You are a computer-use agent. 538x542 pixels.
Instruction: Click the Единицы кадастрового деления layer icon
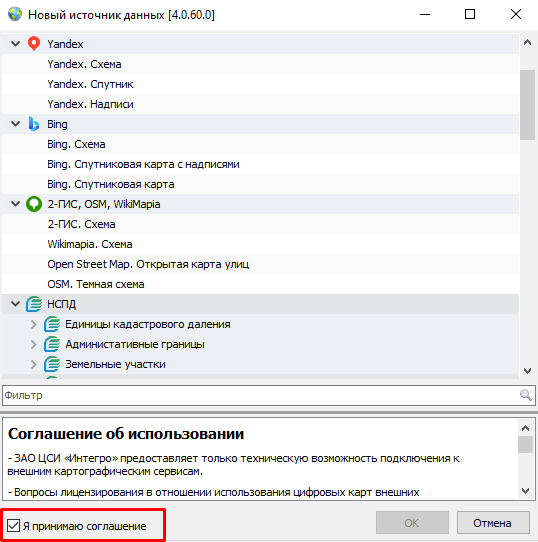coord(52,324)
